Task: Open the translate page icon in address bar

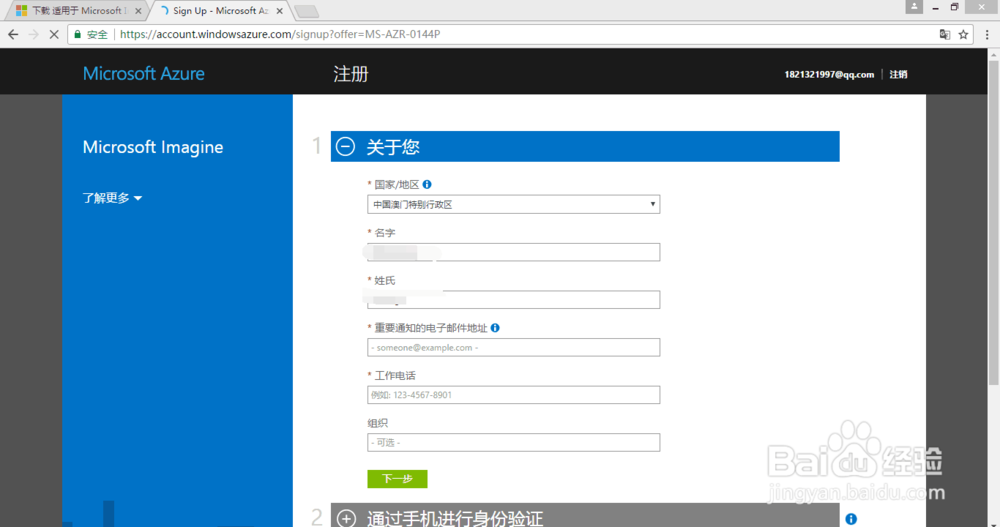Action: coord(945,34)
